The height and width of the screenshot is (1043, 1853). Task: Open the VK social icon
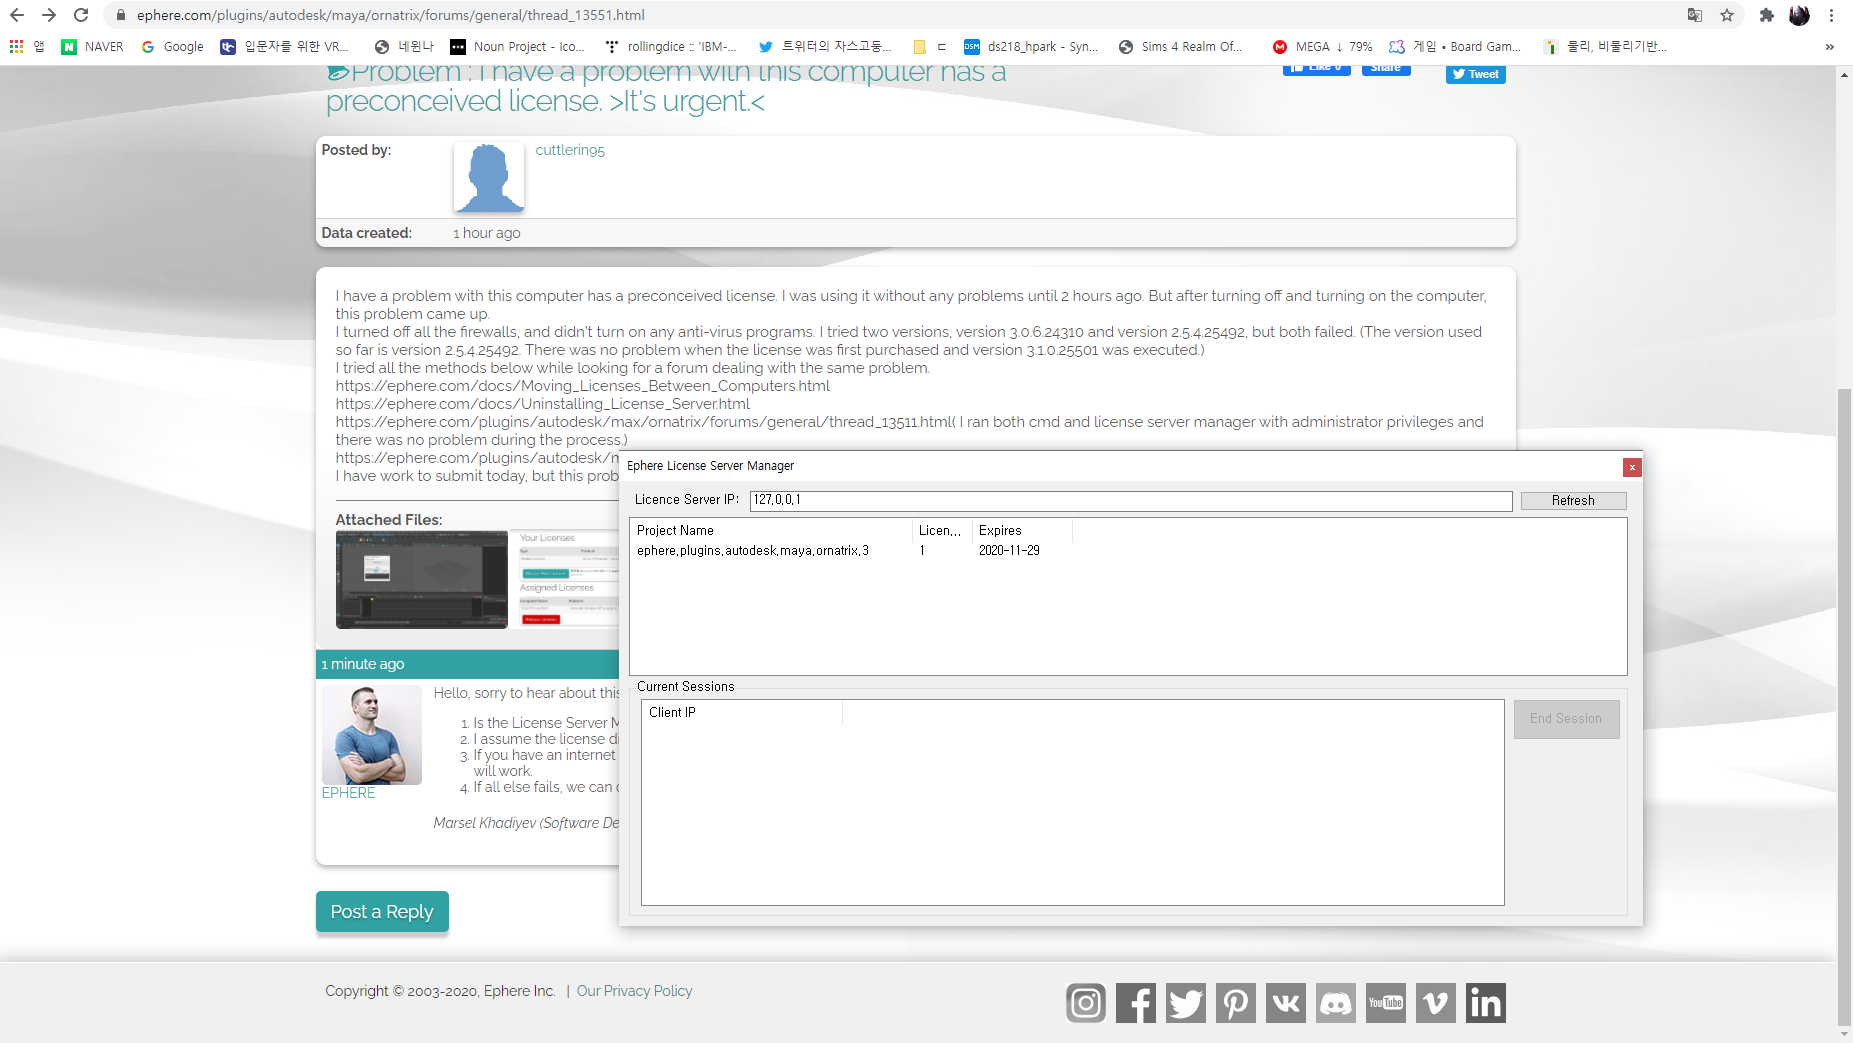click(1285, 1003)
